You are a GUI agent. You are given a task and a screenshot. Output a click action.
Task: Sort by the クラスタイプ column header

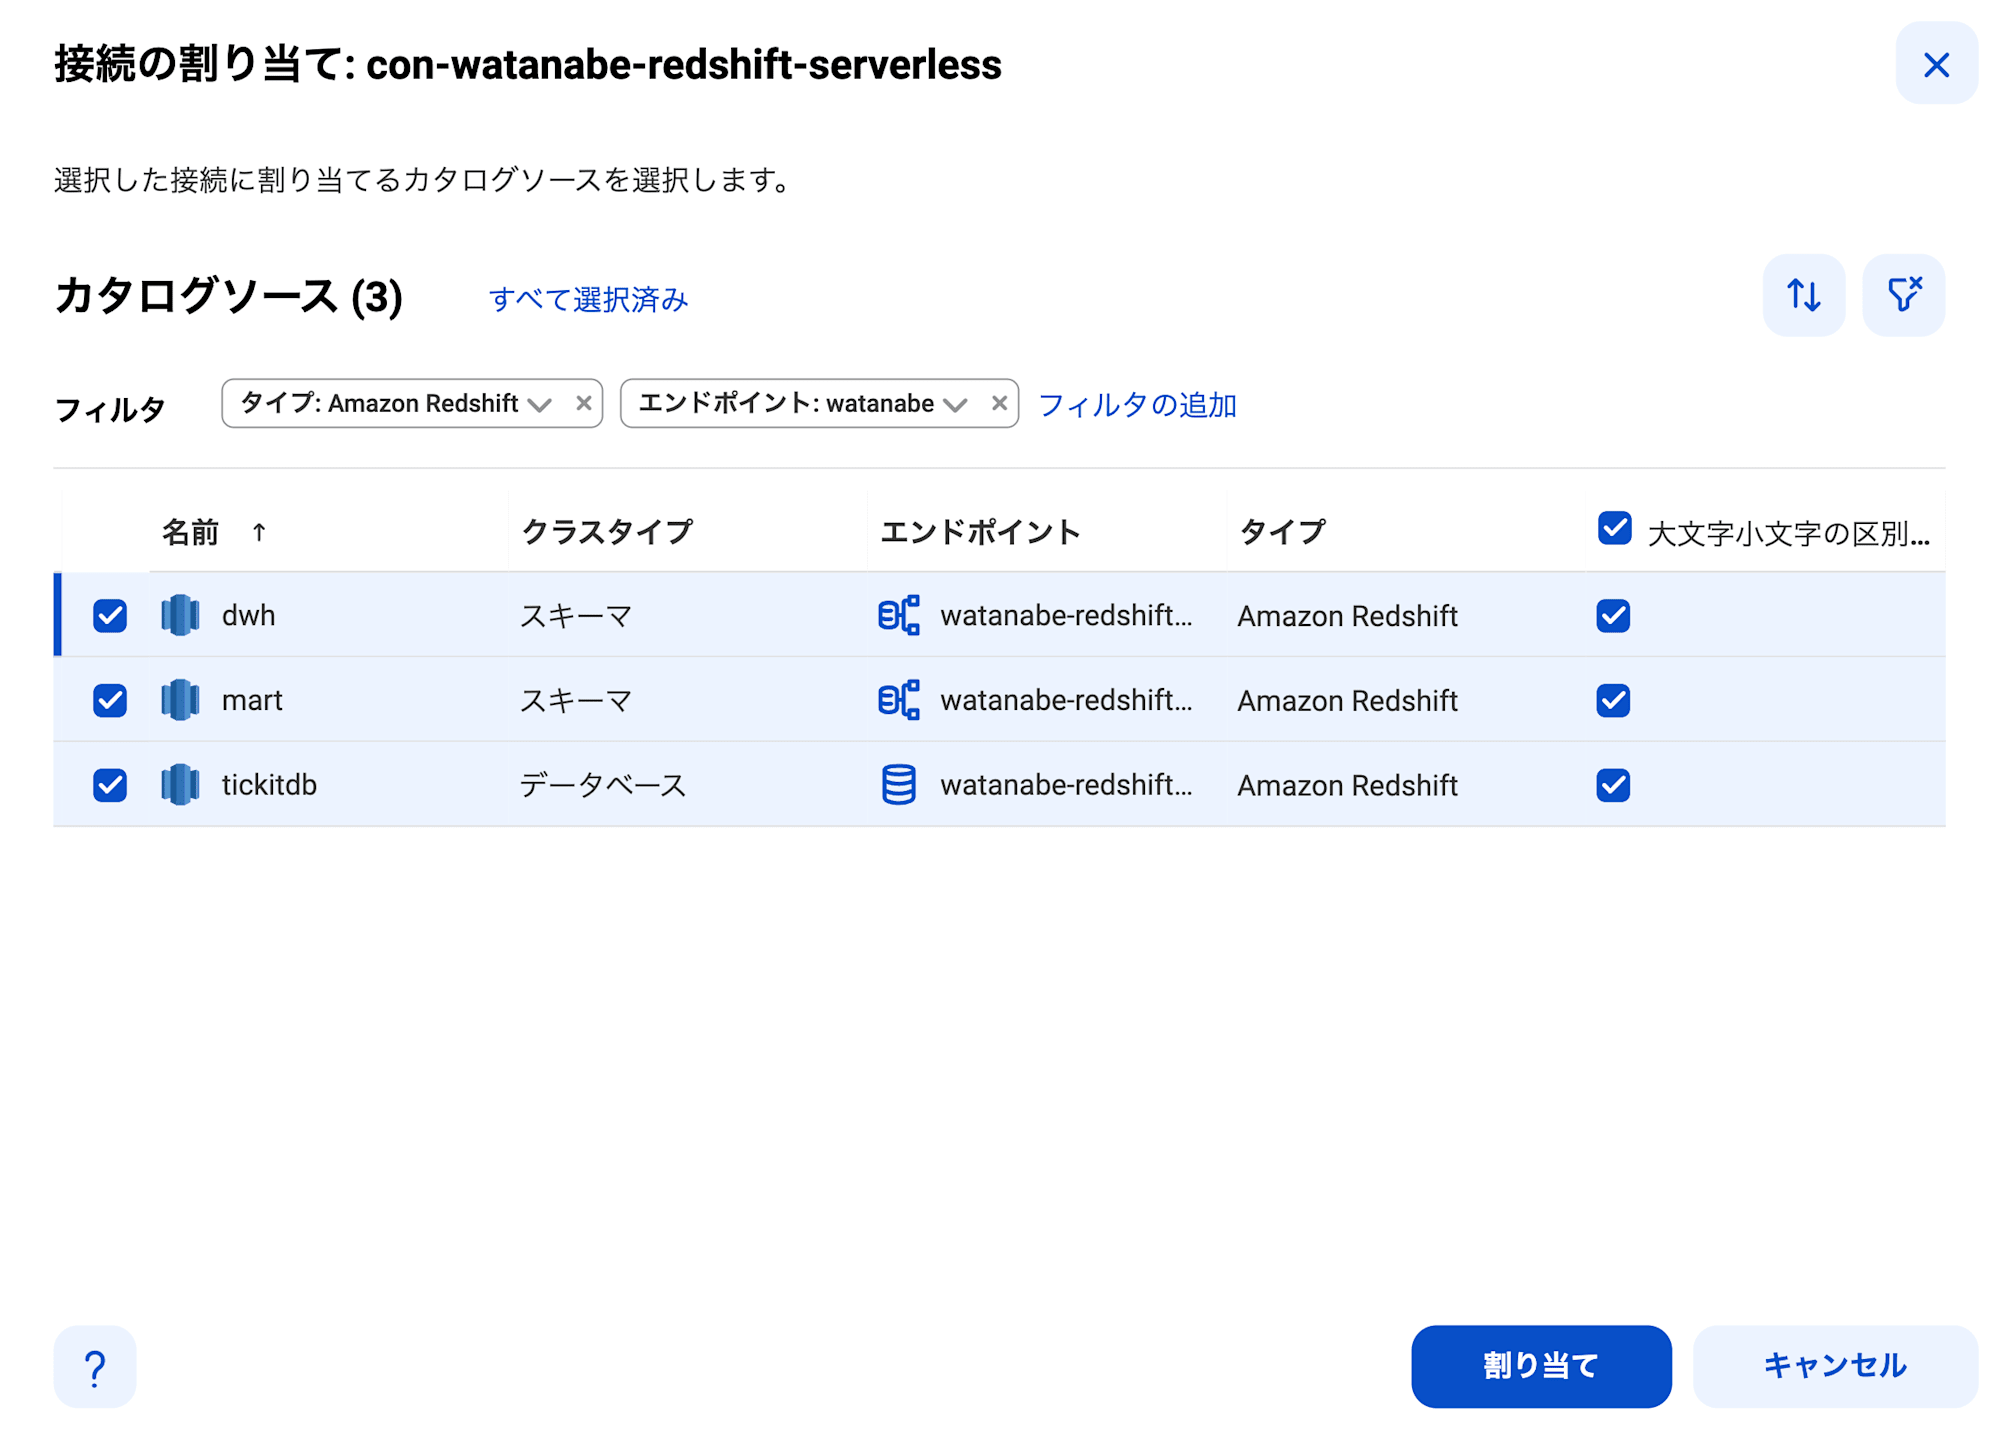(x=607, y=532)
